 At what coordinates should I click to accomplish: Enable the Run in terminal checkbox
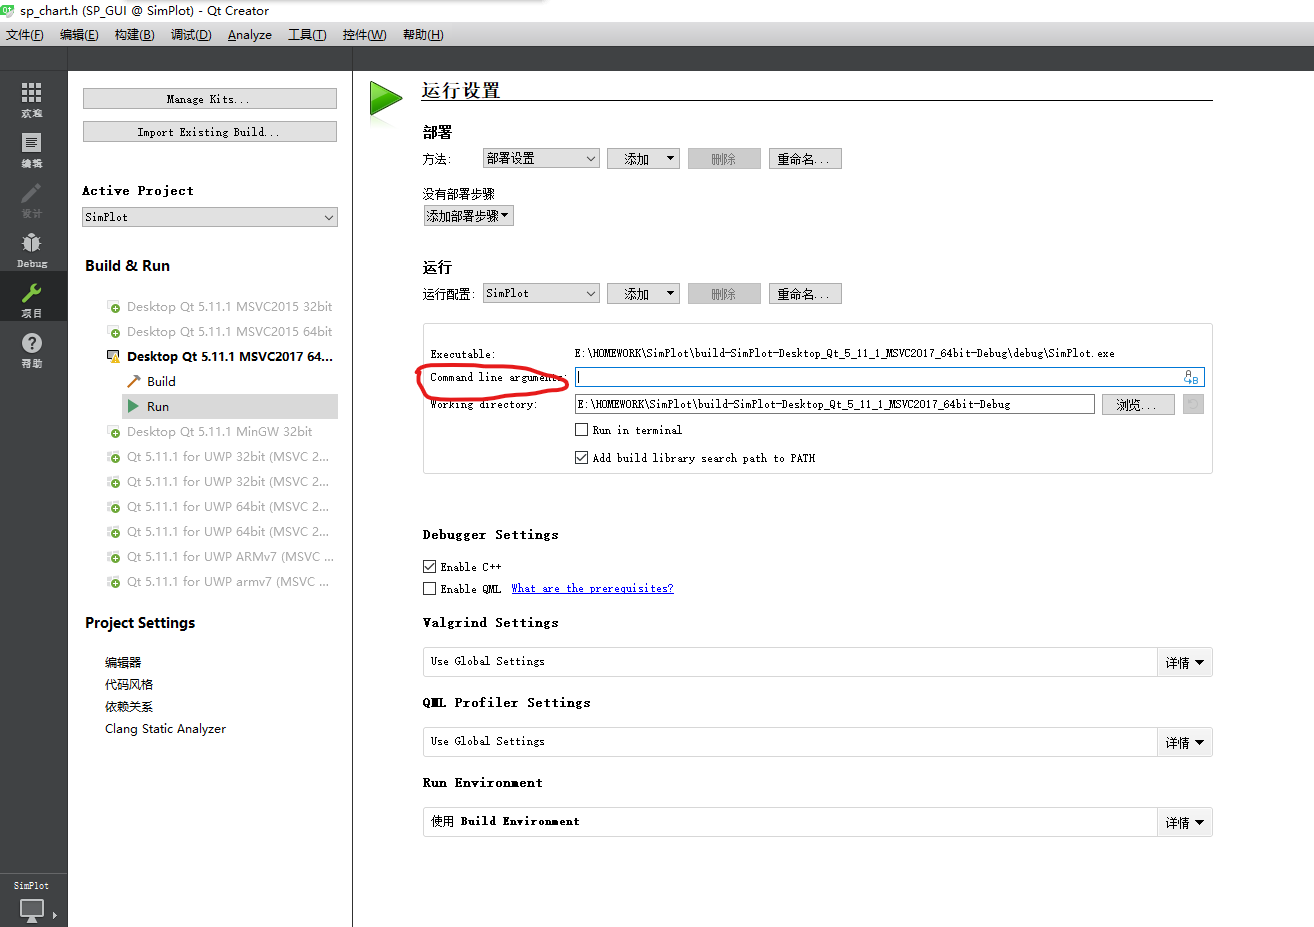(581, 429)
